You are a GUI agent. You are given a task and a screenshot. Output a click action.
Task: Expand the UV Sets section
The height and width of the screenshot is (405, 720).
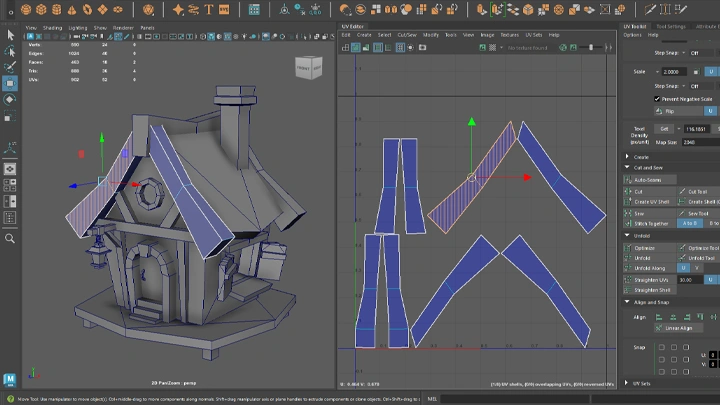(640, 383)
